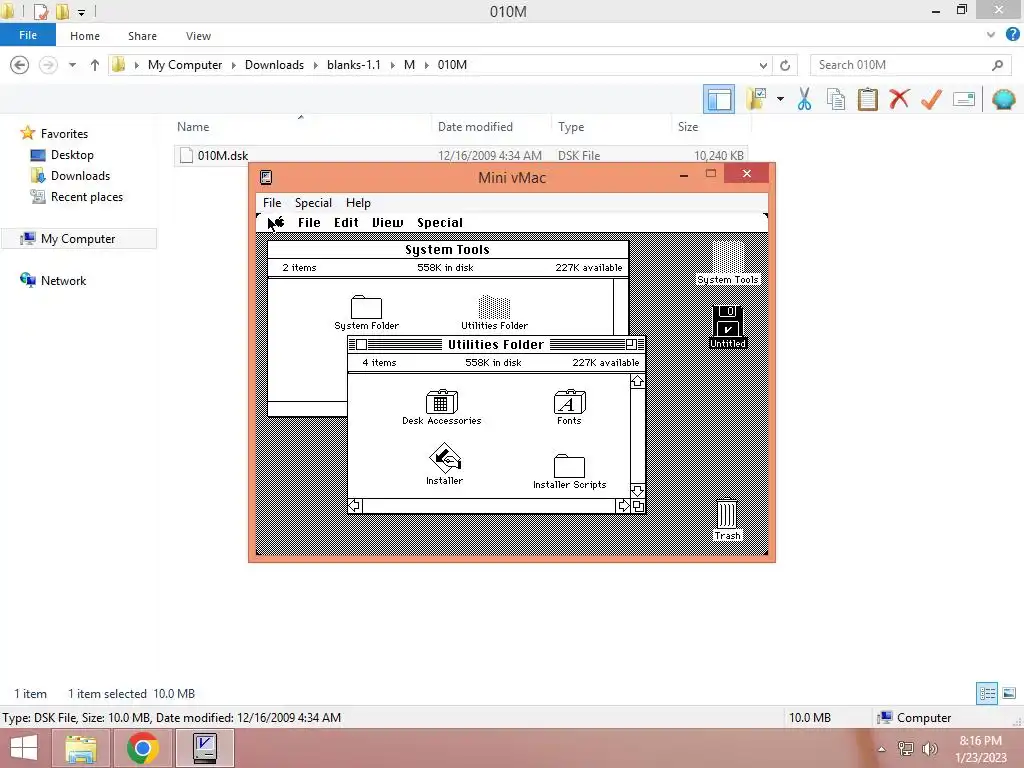1024x768 pixels.
Task: Click the globe icon in Explorer toolbar
Action: (x=1004, y=99)
